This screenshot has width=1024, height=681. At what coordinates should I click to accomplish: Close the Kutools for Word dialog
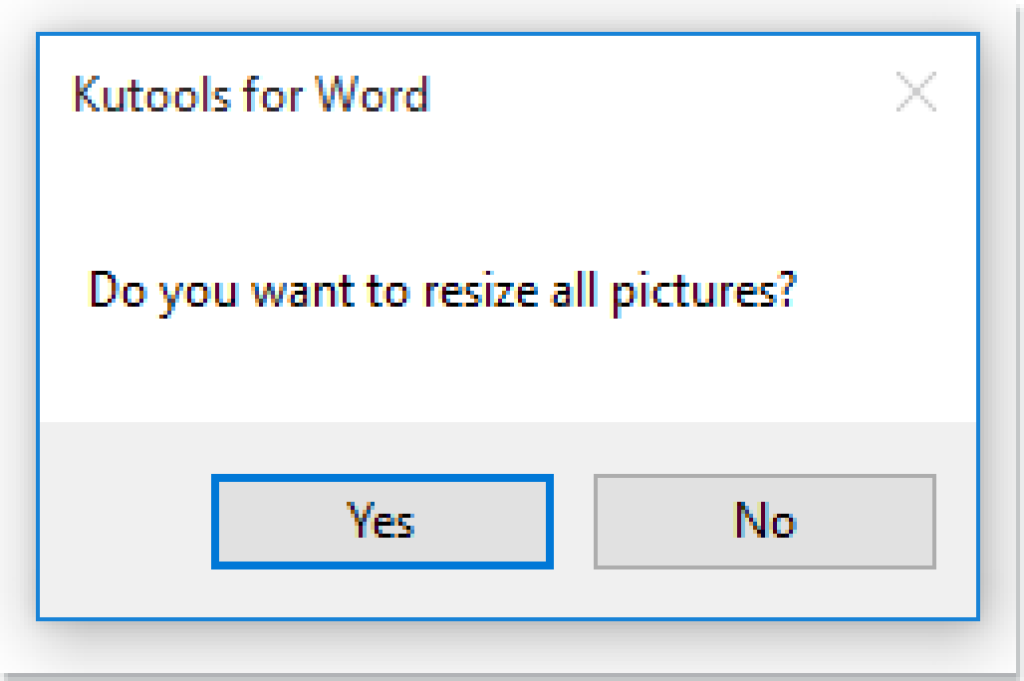(915, 94)
